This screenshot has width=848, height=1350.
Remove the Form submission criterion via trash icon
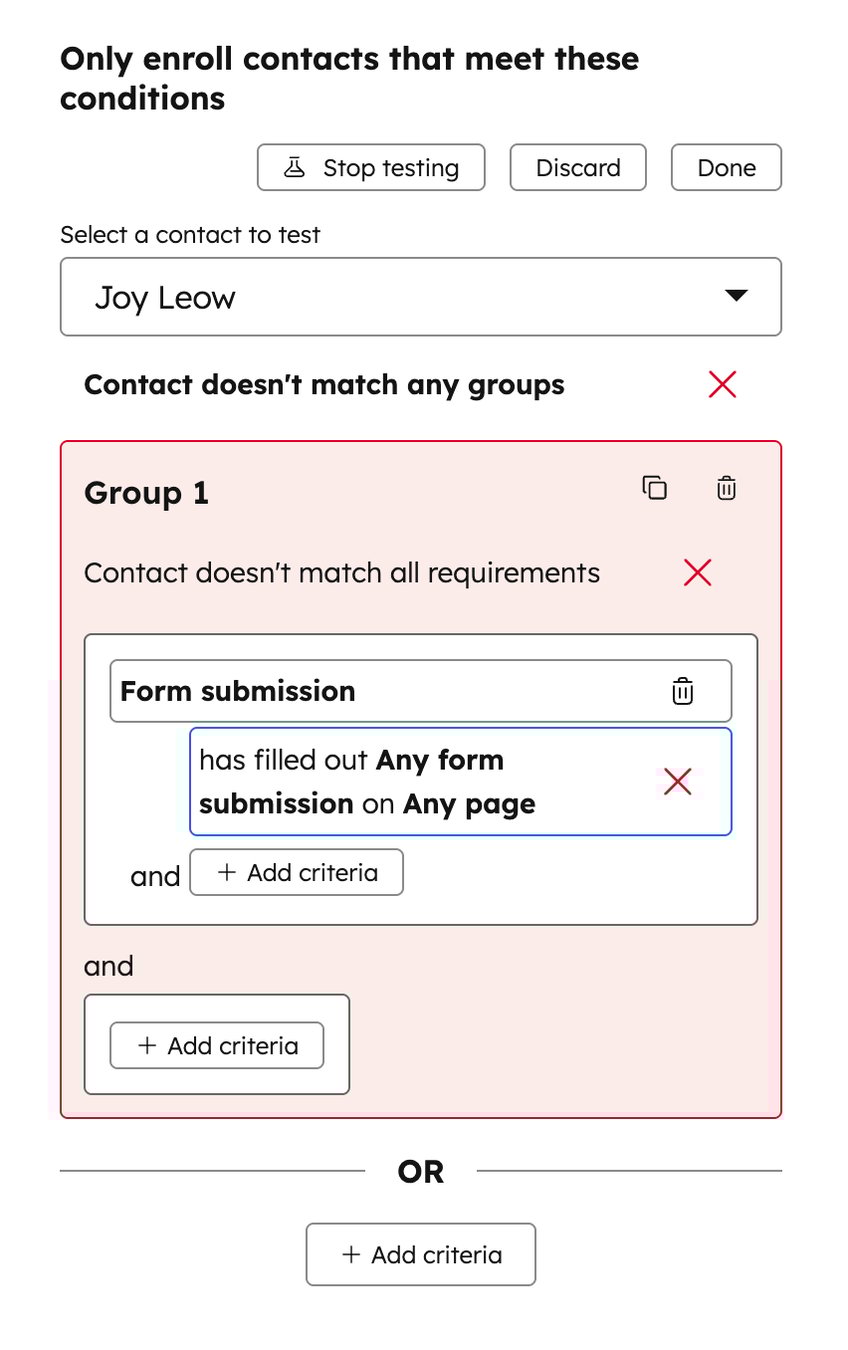point(683,690)
